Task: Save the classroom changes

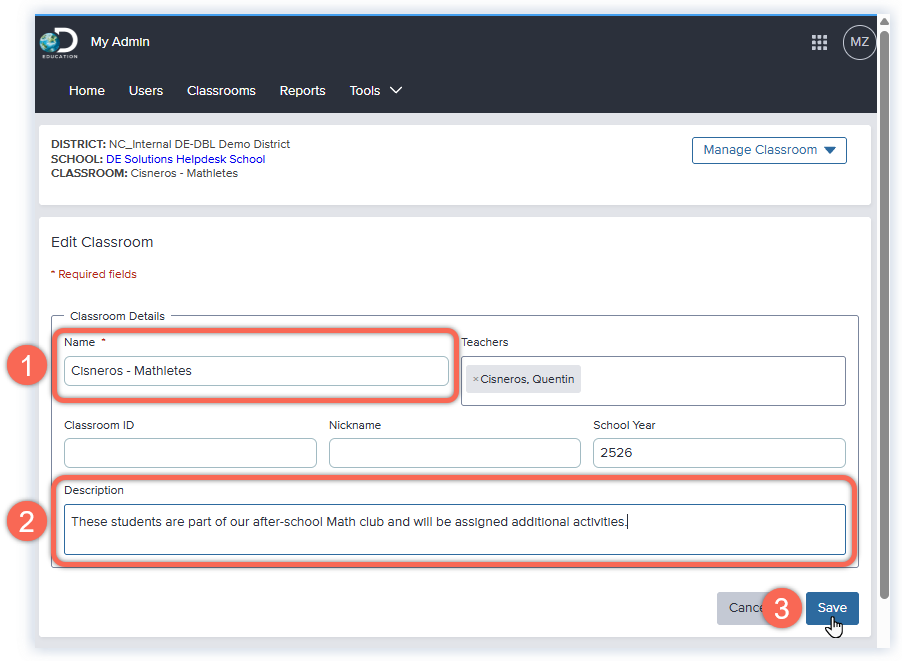Action: [832, 607]
